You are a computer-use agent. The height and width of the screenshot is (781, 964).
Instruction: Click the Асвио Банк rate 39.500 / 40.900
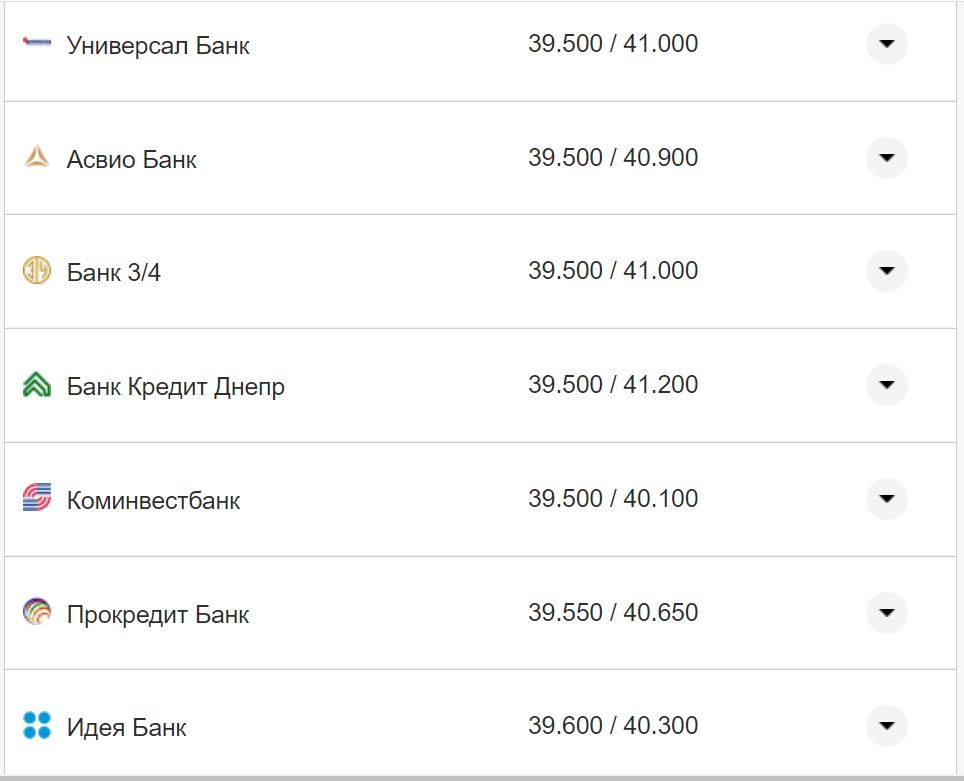613,158
